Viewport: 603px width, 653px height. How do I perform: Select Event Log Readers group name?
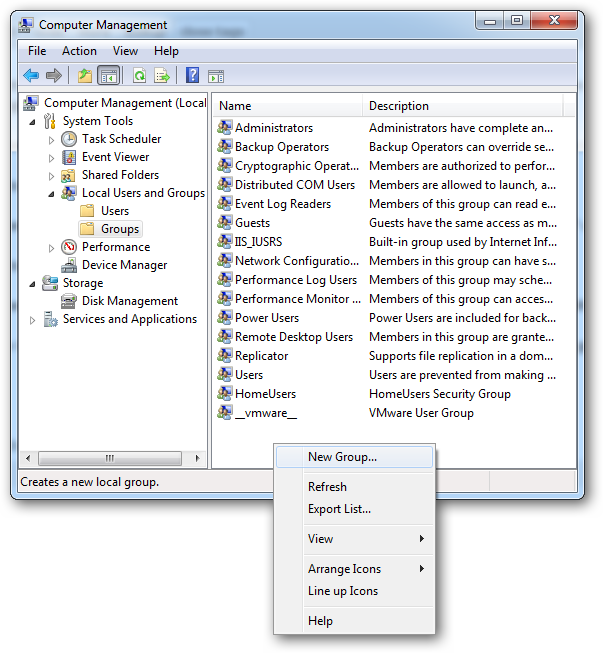283,204
